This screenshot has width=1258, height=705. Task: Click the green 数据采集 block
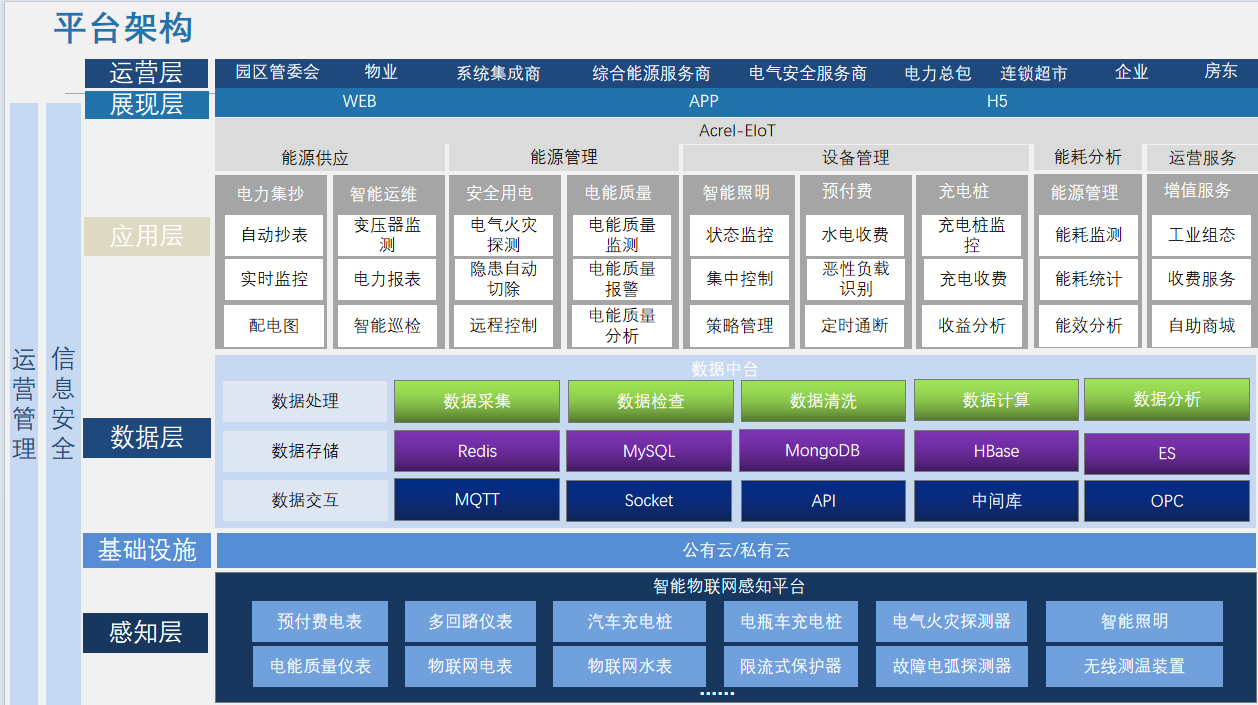pos(477,401)
